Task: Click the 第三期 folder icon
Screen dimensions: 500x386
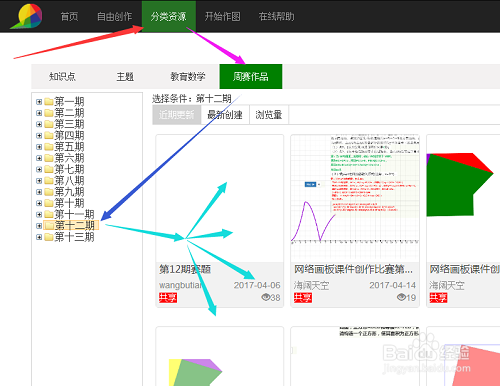Action: (49, 124)
